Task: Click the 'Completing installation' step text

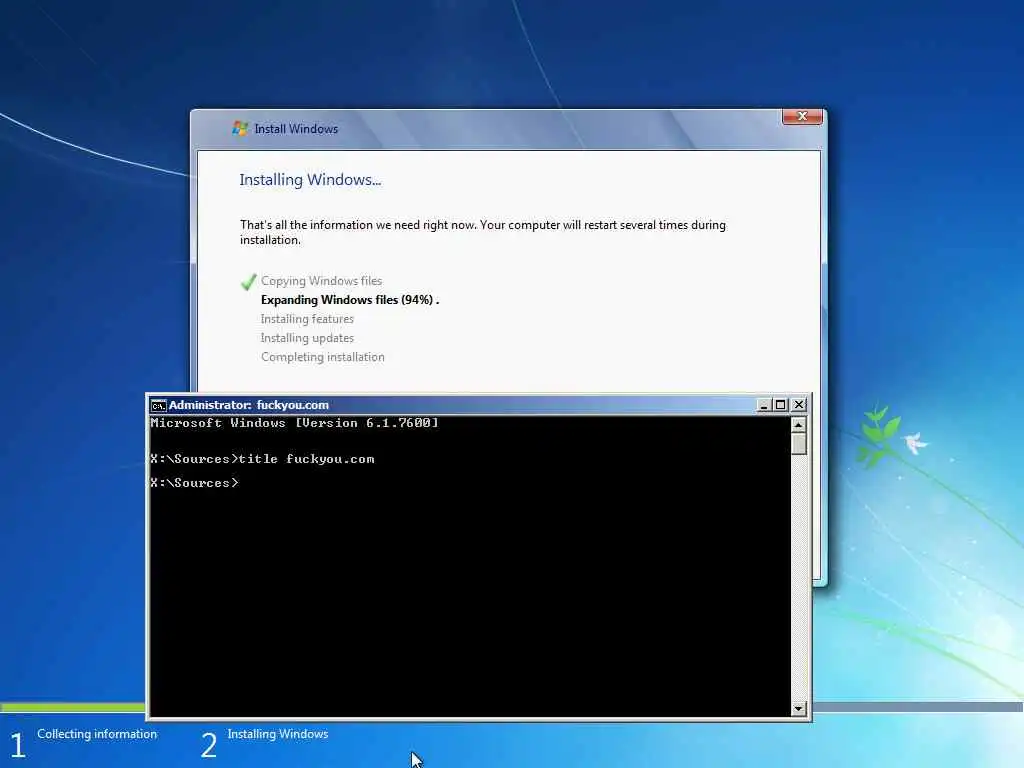Action: pyautogui.click(x=323, y=357)
